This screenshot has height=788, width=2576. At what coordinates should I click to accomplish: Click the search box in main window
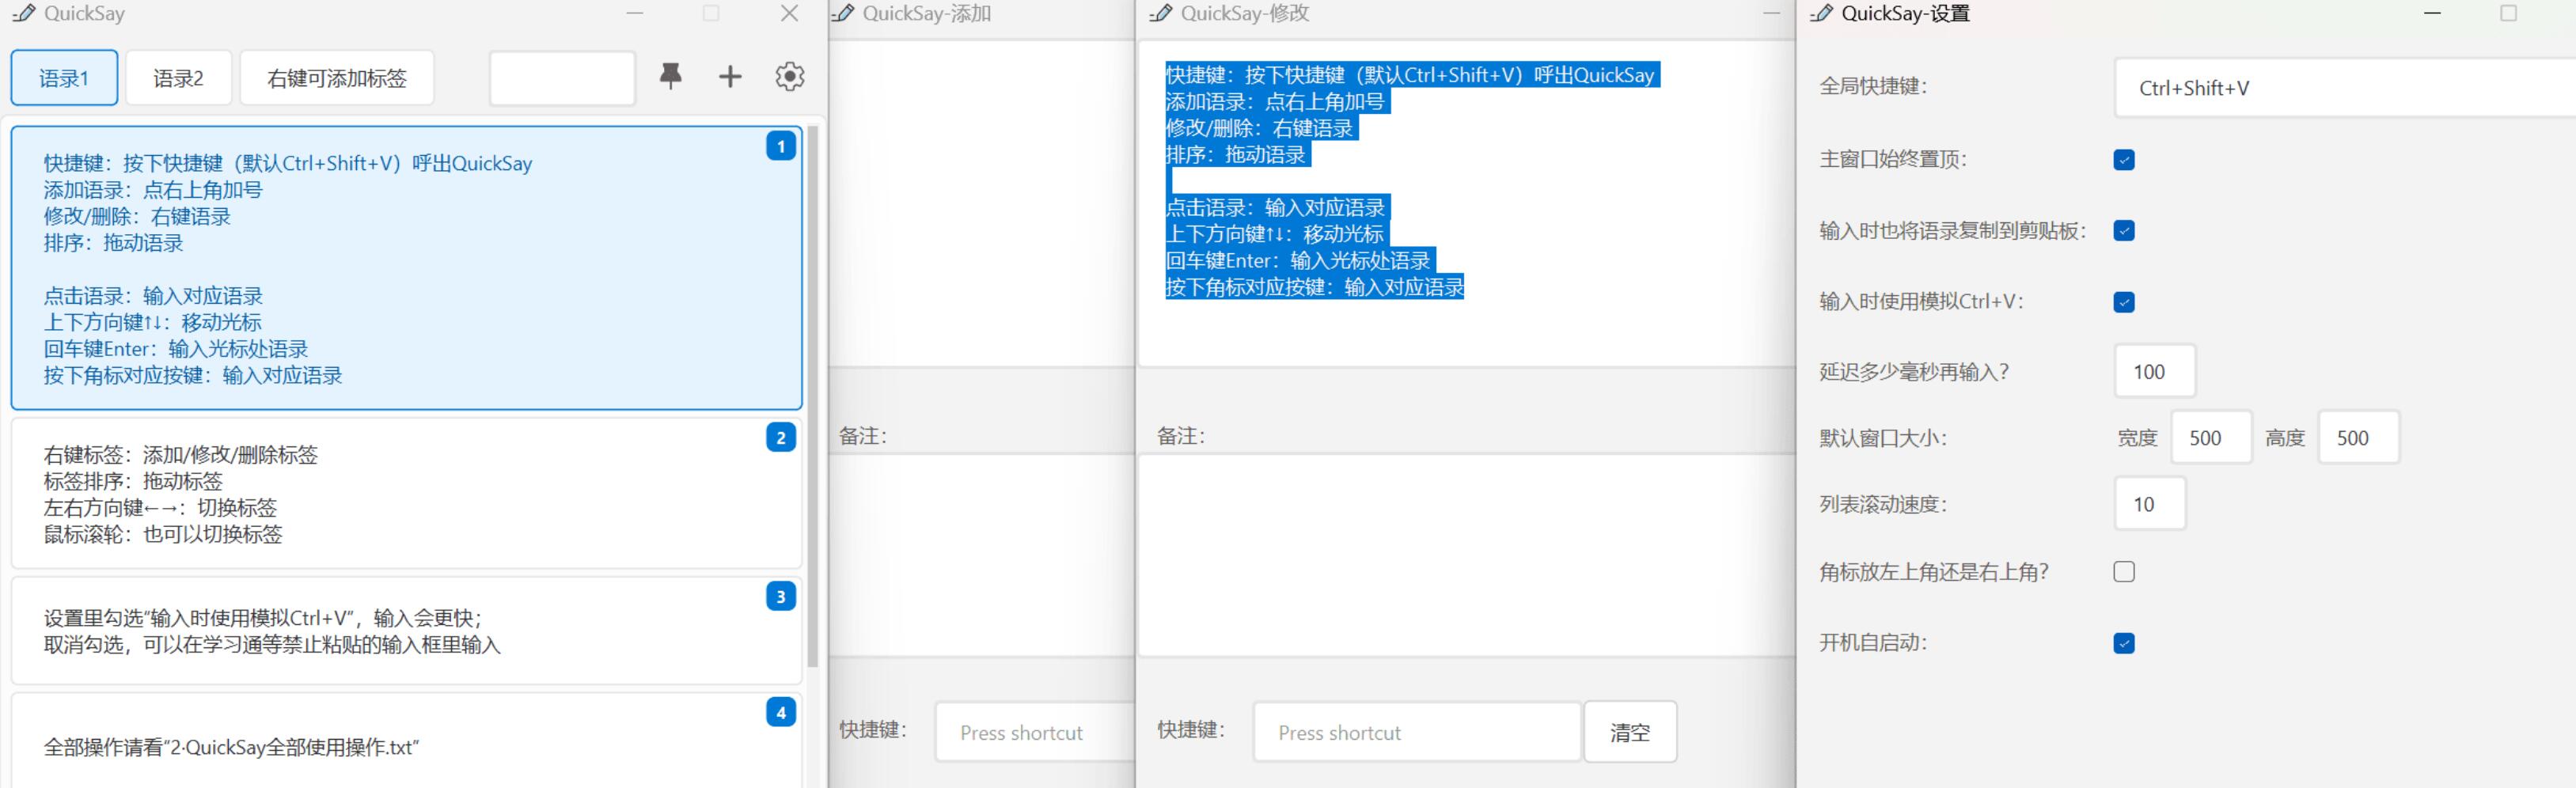coord(562,78)
